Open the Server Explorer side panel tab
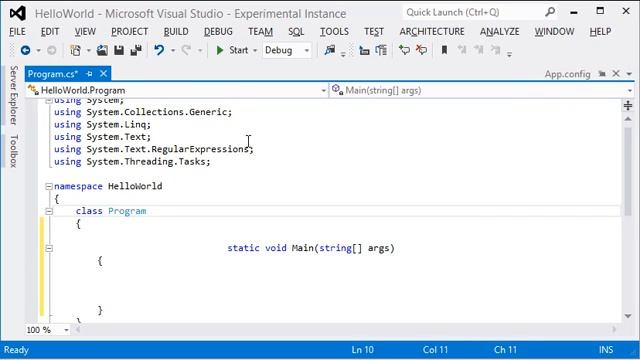 (x=13, y=95)
